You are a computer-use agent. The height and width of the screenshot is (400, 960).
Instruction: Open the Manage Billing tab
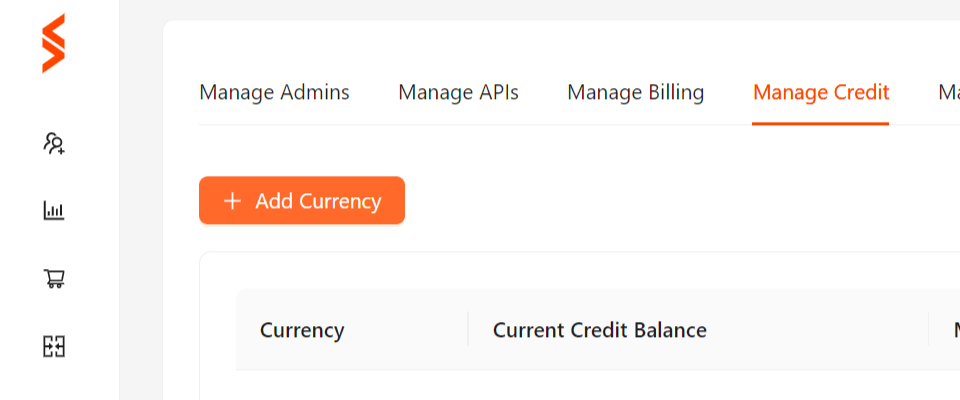(x=636, y=92)
